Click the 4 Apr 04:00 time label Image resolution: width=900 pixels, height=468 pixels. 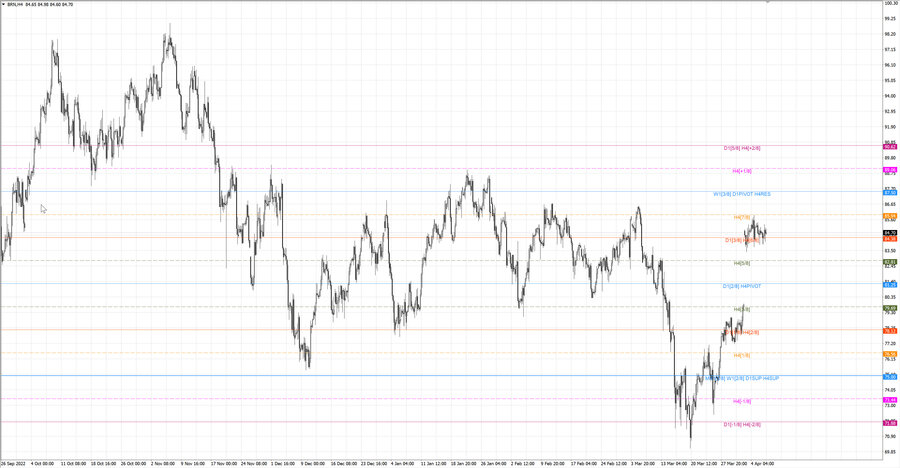[762, 463]
